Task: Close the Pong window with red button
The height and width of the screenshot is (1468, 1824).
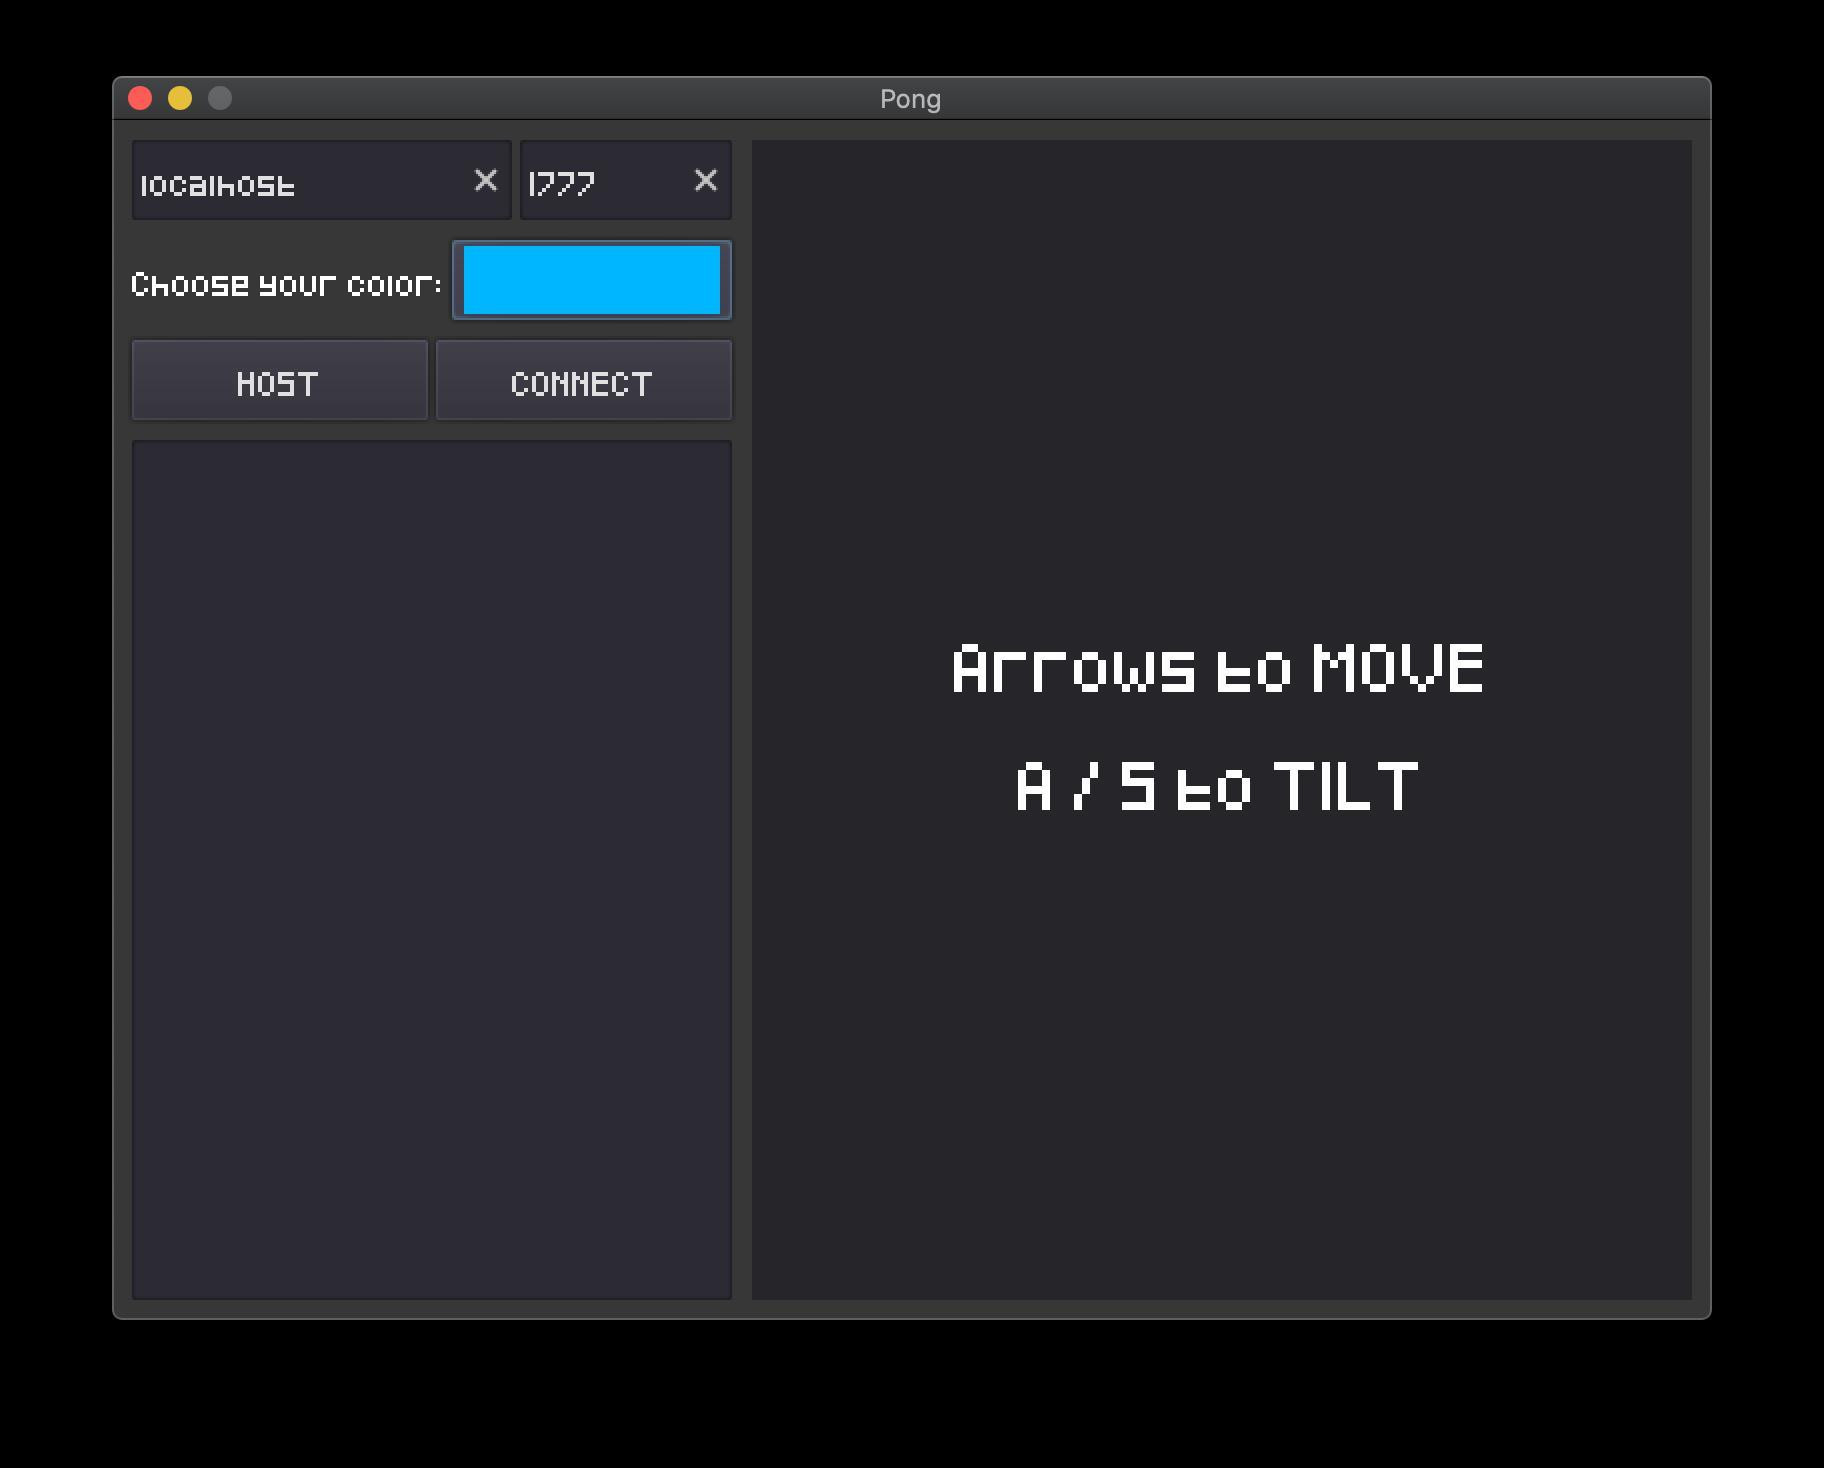Action: click(x=140, y=98)
